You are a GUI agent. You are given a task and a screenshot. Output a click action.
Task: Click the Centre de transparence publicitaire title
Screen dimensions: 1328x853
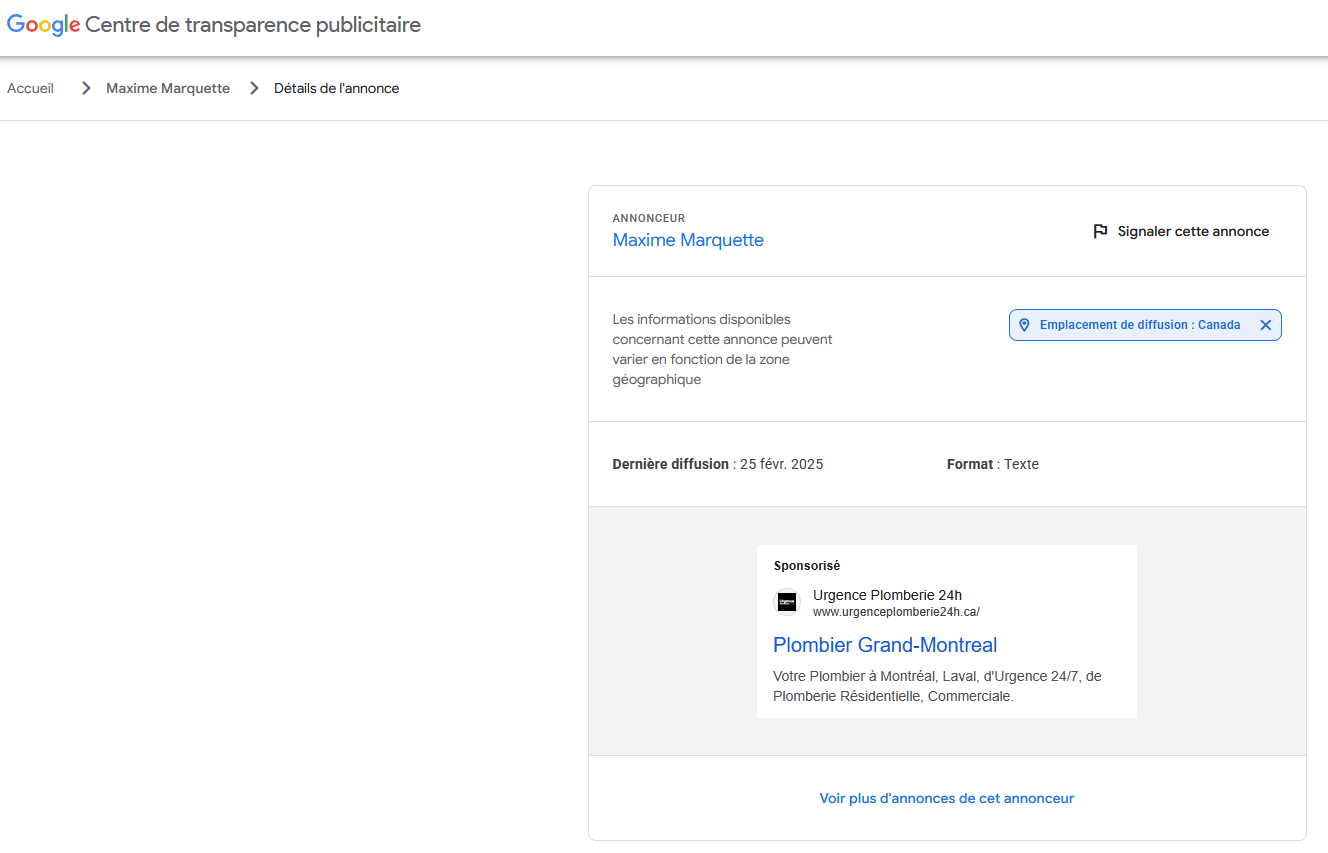tap(253, 25)
